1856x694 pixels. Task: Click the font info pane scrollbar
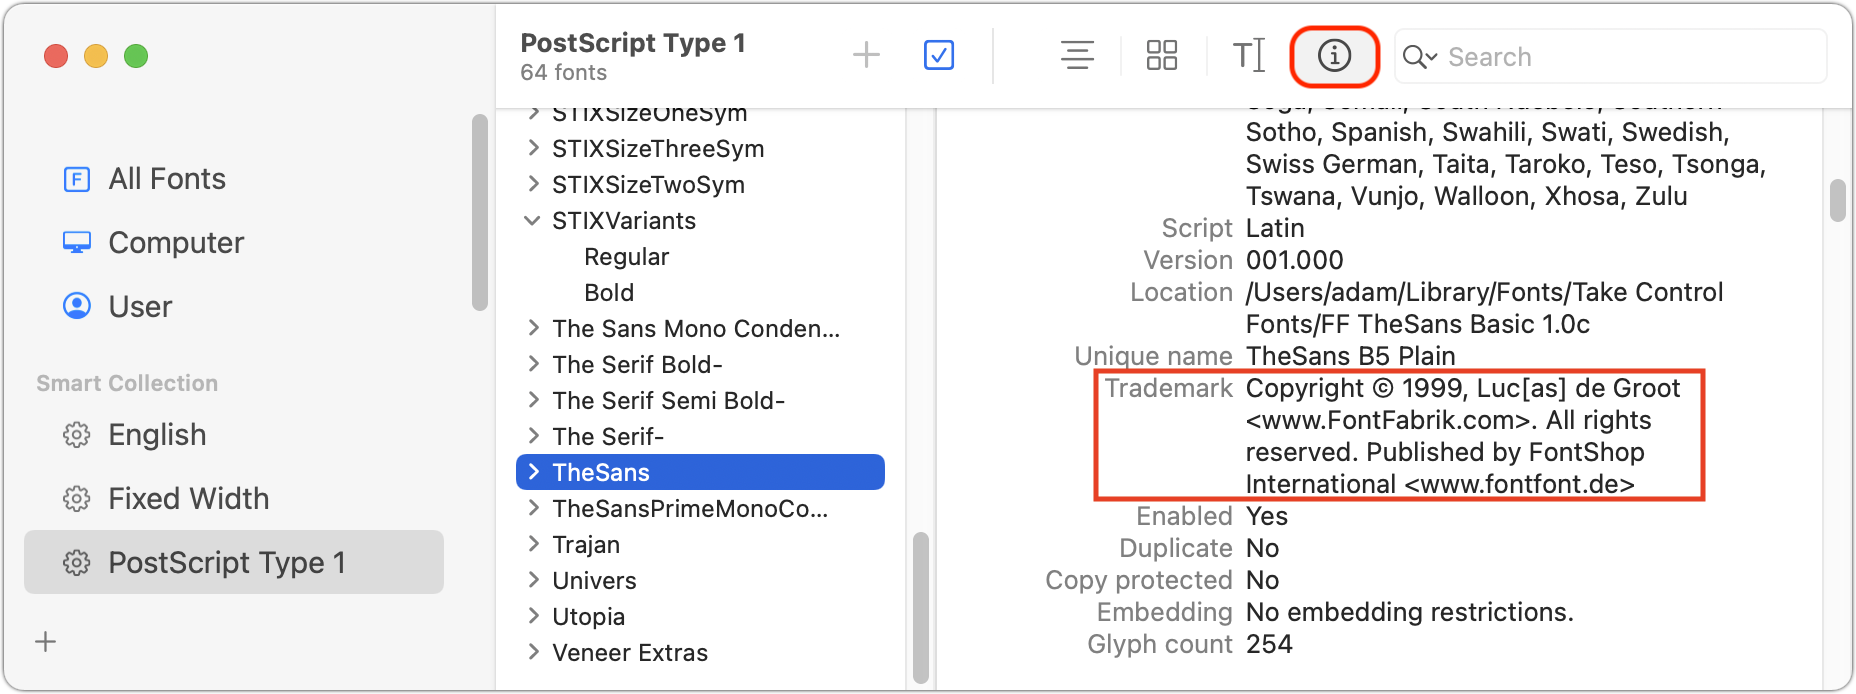pos(1837,201)
